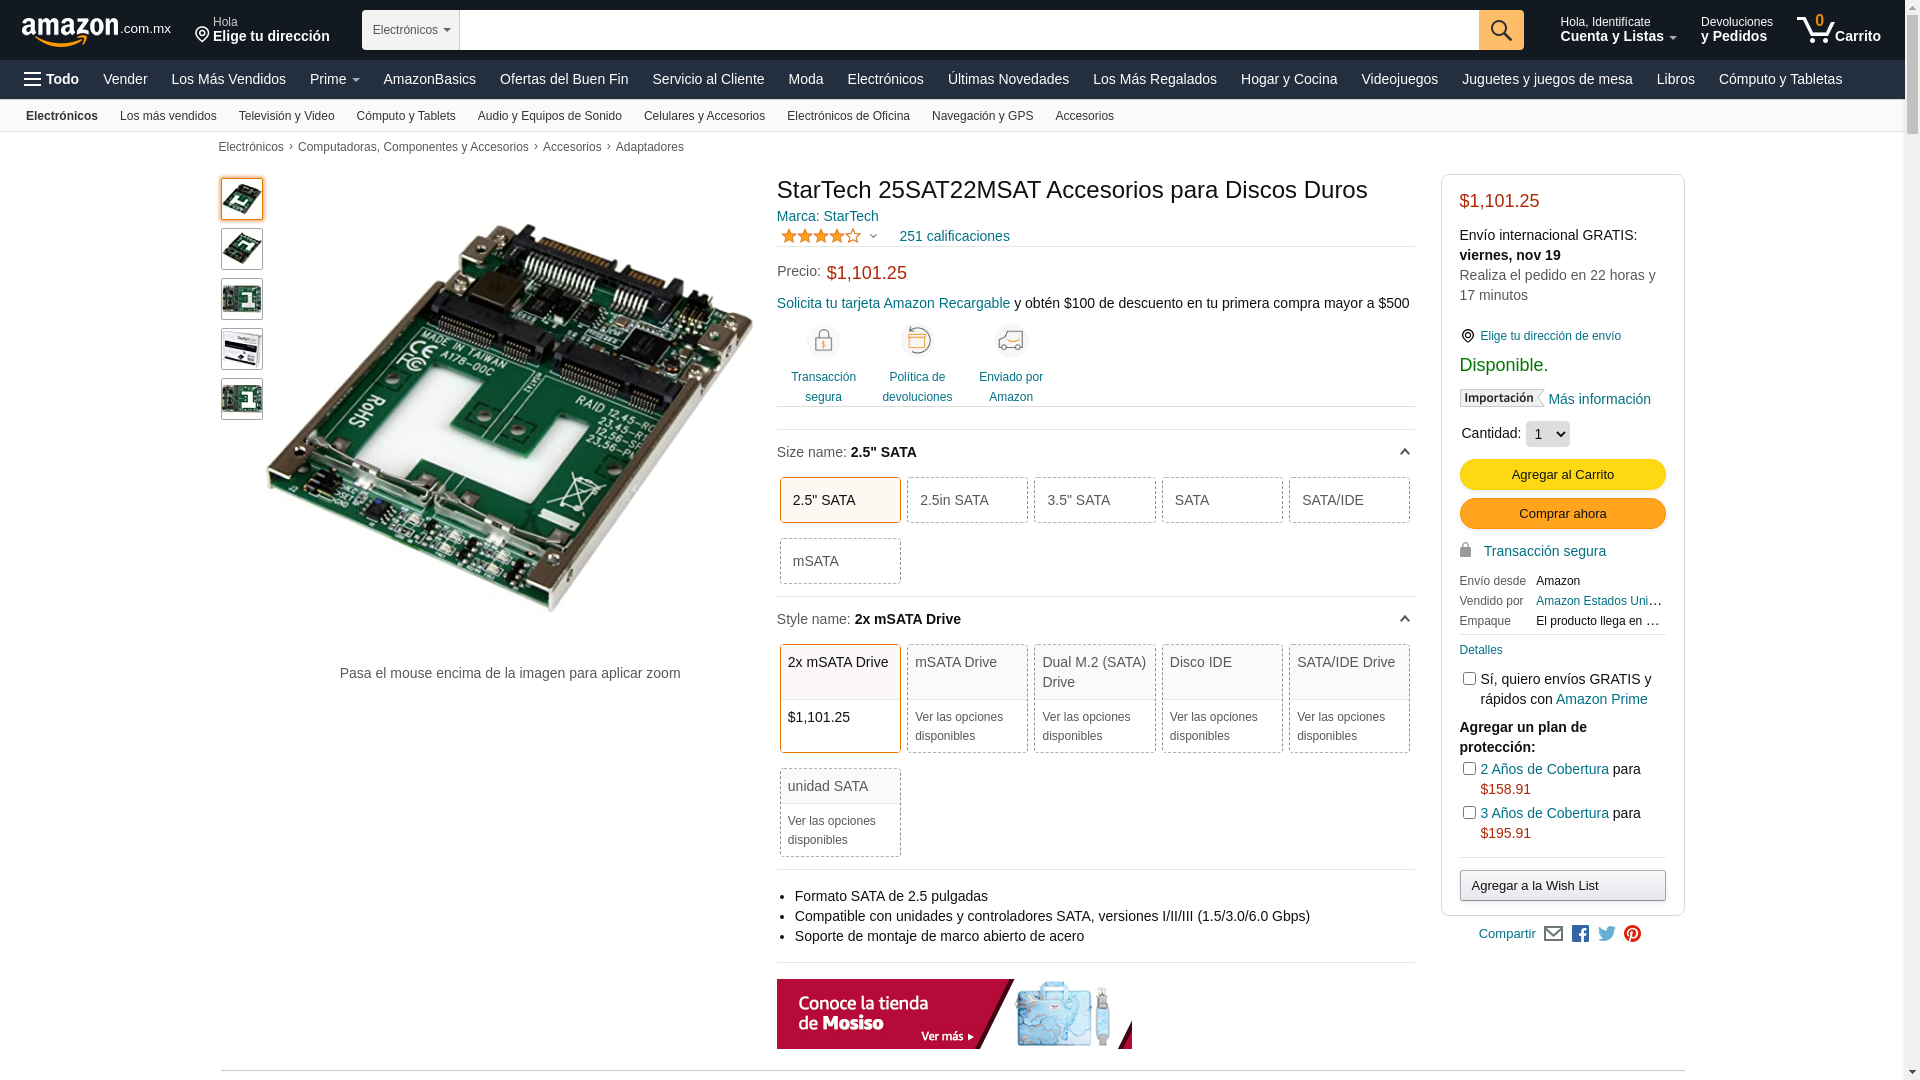
Task: Go to Celulares y Accesorios subcategory
Action: pos(703,116)
